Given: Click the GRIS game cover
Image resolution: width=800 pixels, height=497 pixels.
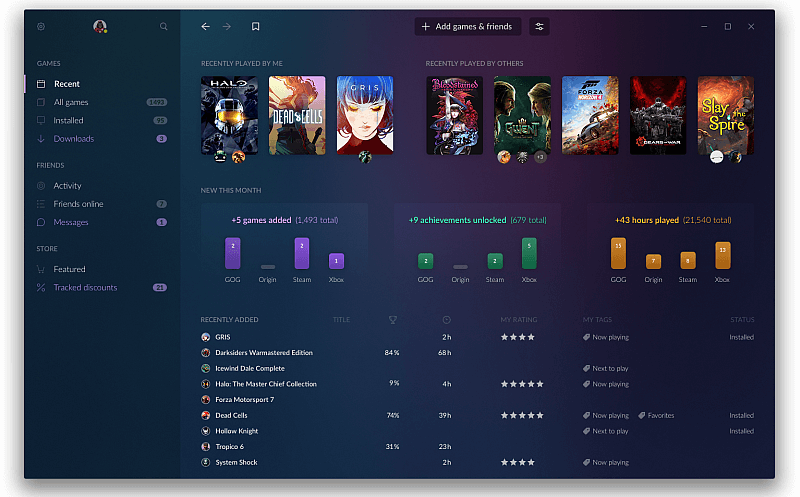Looking at the screenshot, I should point(365,115).
